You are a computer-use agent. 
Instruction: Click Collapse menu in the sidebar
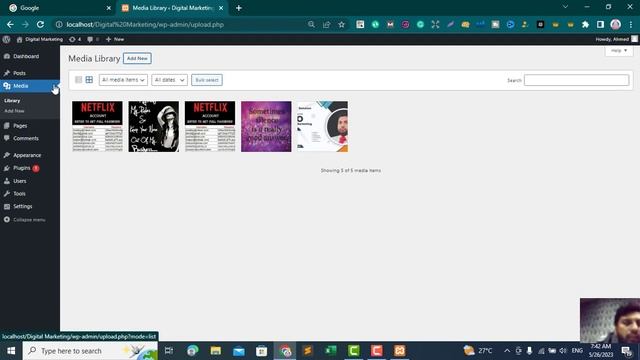tap(24, 220)
